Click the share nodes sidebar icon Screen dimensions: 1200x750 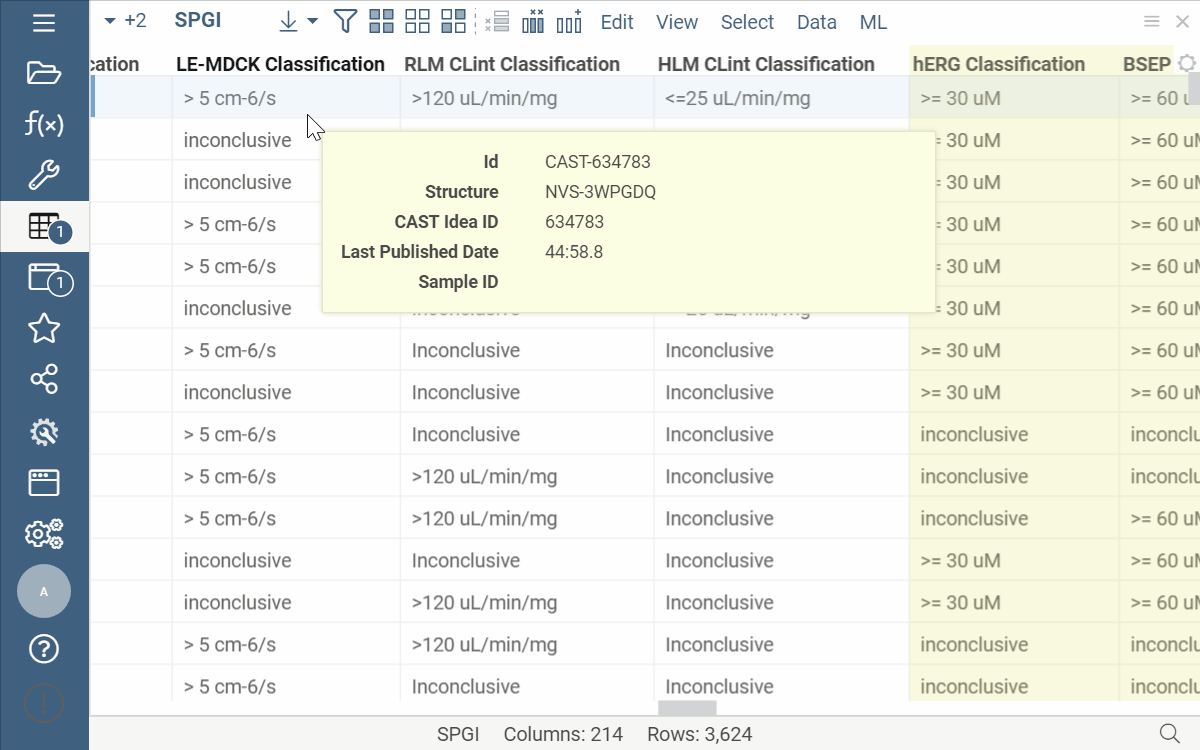[44, 379]
